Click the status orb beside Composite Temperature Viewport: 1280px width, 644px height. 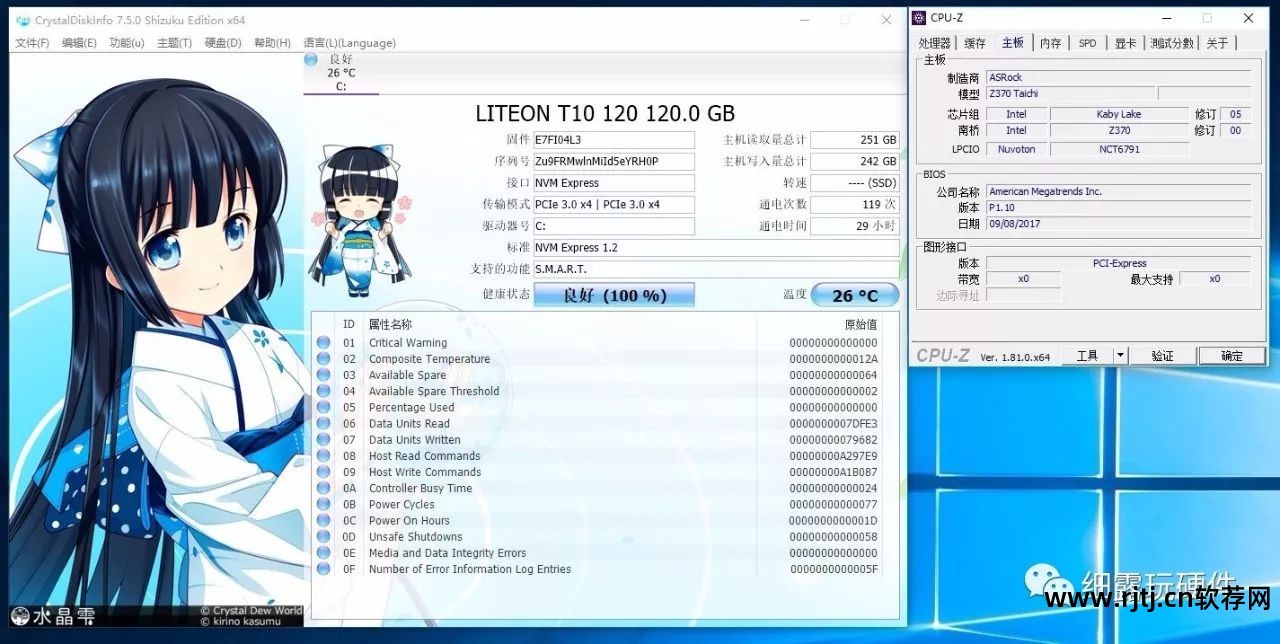(323, 359)
